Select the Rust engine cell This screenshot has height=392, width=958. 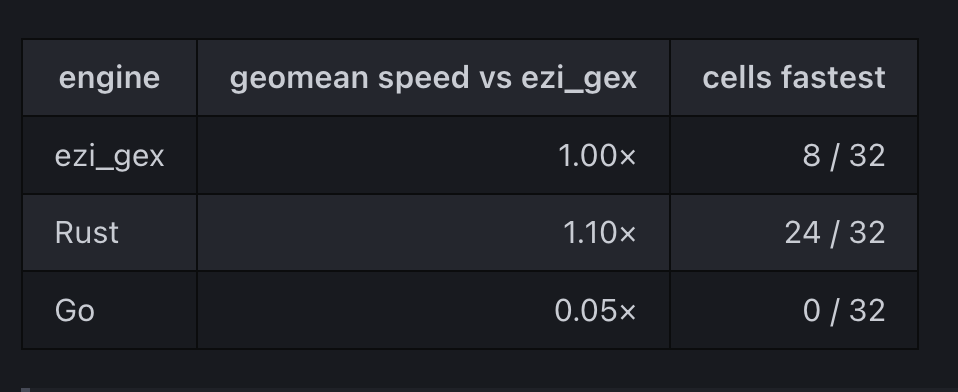tap(109, 233)
